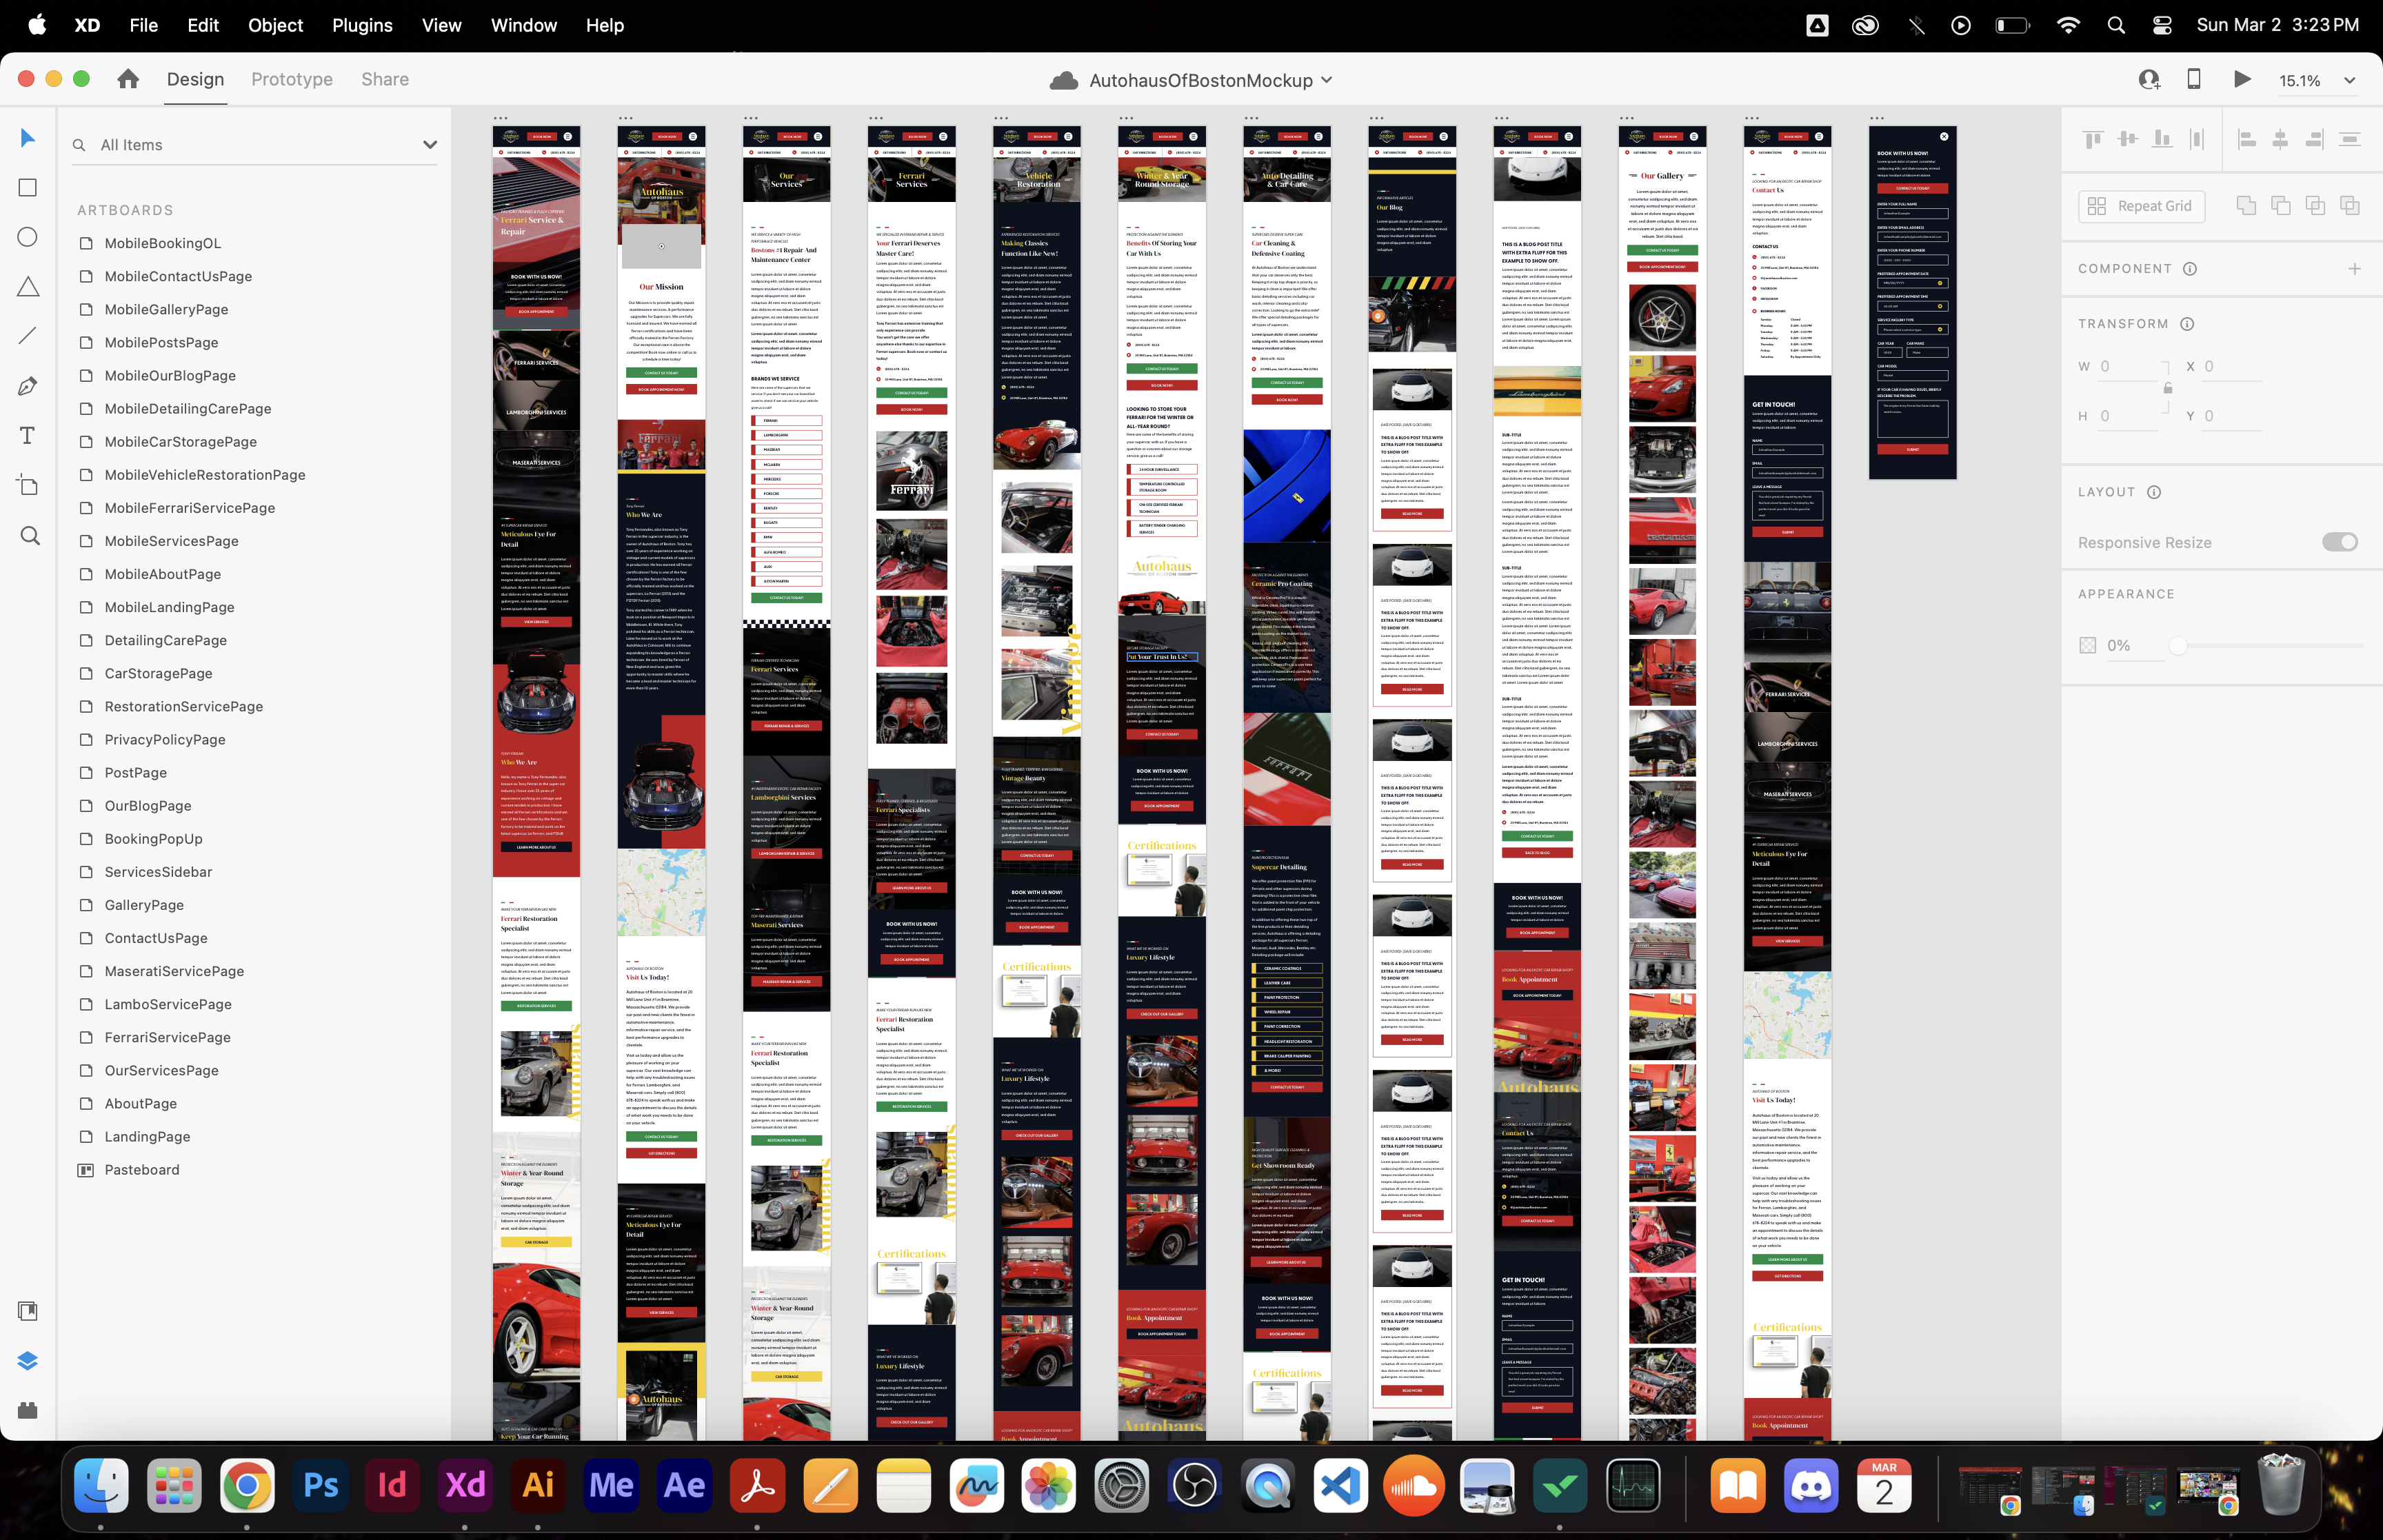This screenshot has width=2383, height=1540.
Task: Select the MobileGalleryPage artboard layer
Action: click(166, 309)
